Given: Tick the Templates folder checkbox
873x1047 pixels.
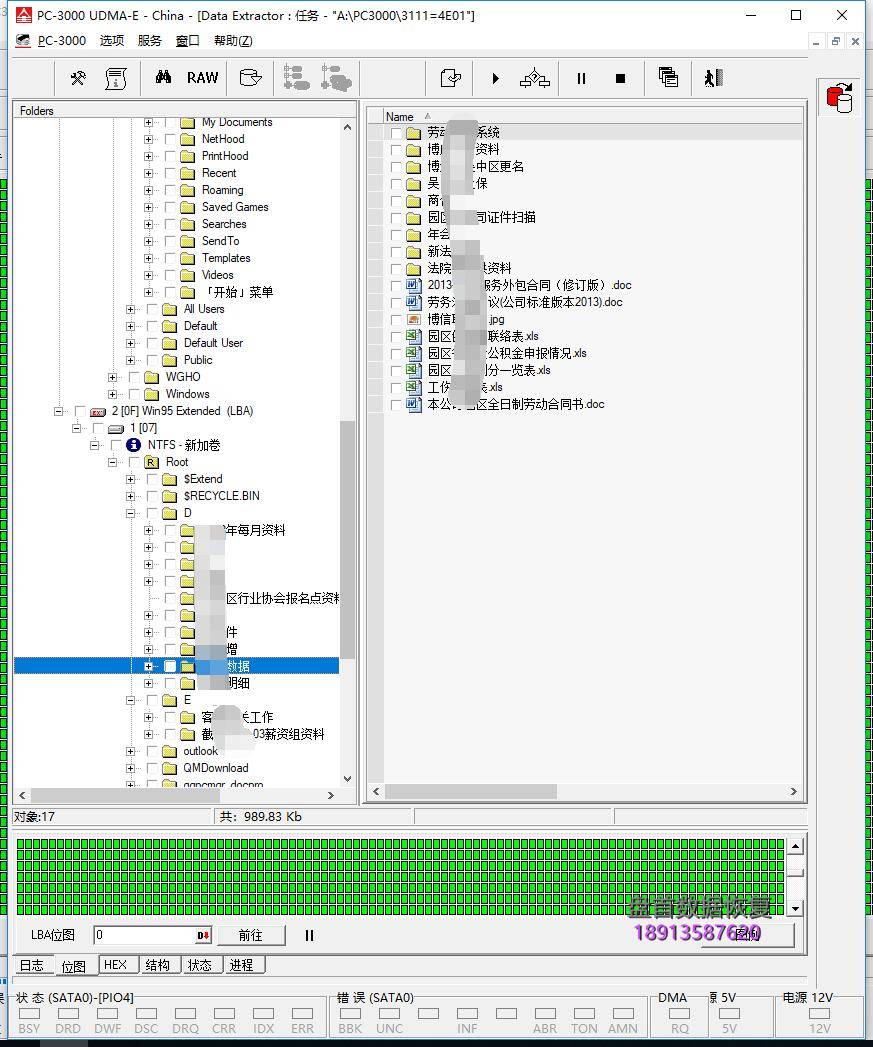Looking at the screenshot, I should (x=170, y=258).
